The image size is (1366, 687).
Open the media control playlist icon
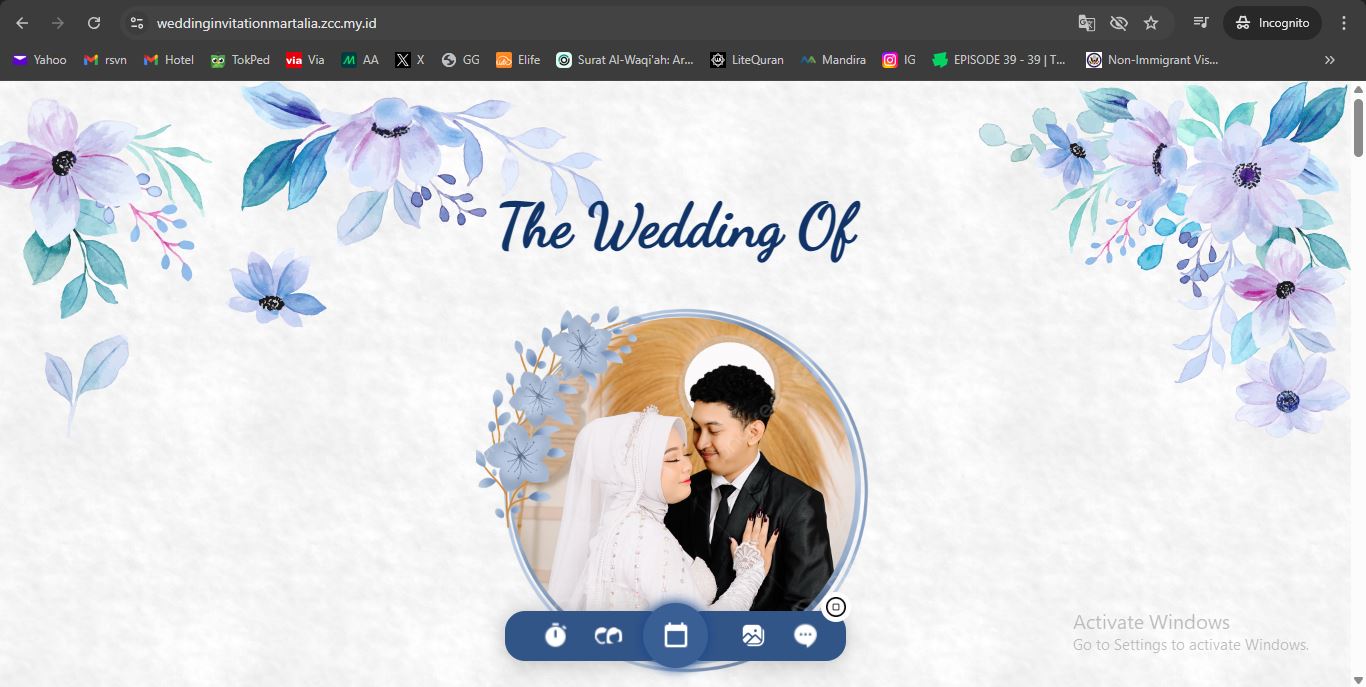point(1201,23)
